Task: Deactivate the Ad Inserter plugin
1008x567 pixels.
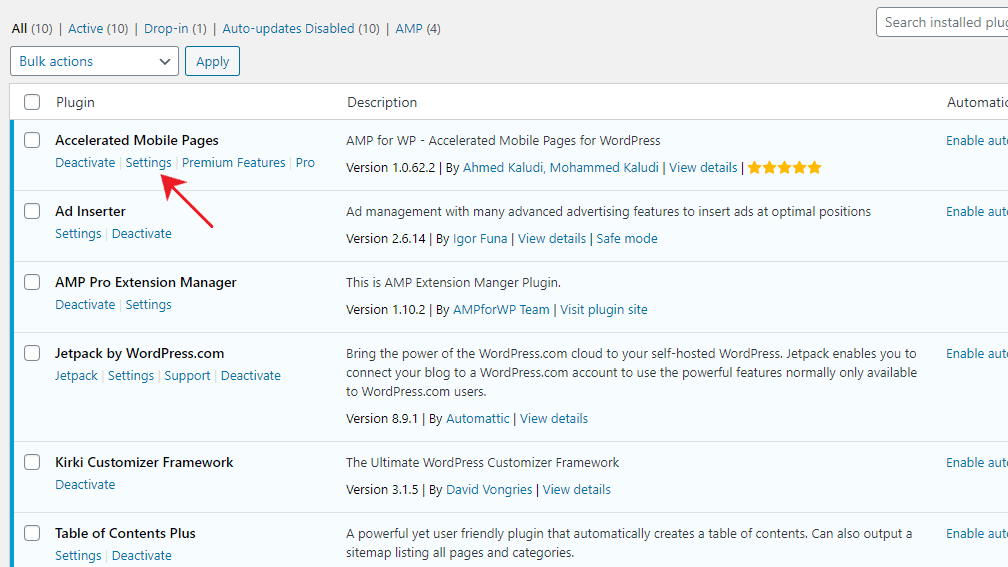Action: click(141, 233)
